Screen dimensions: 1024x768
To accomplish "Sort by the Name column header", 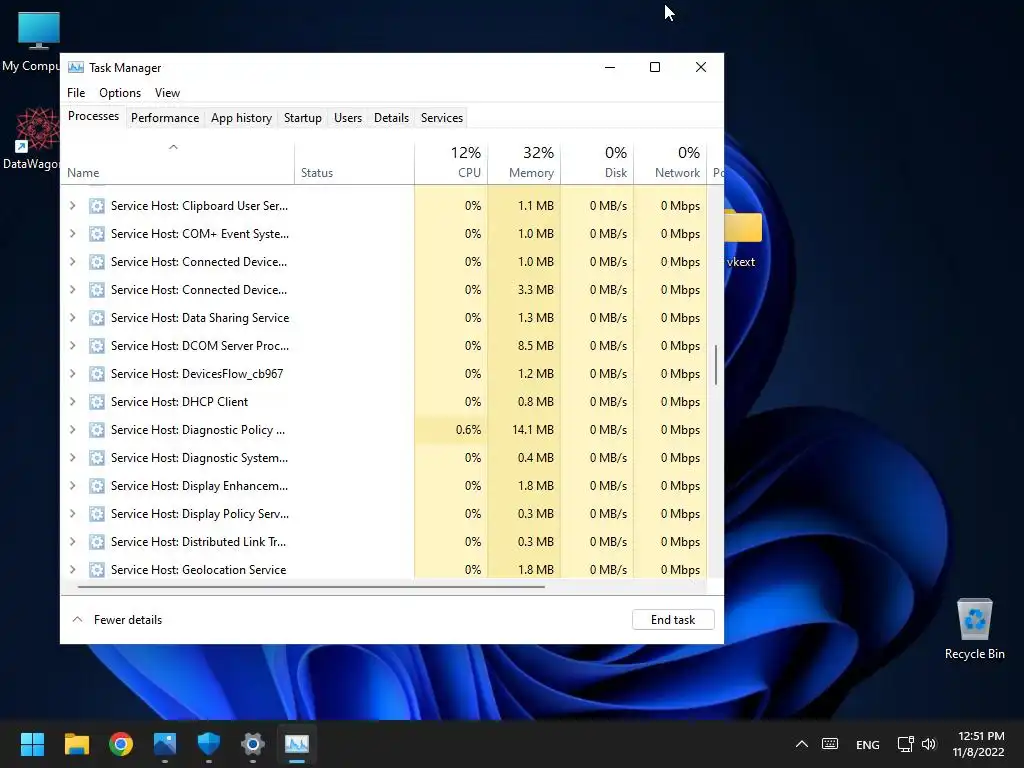I will [178, 163].
